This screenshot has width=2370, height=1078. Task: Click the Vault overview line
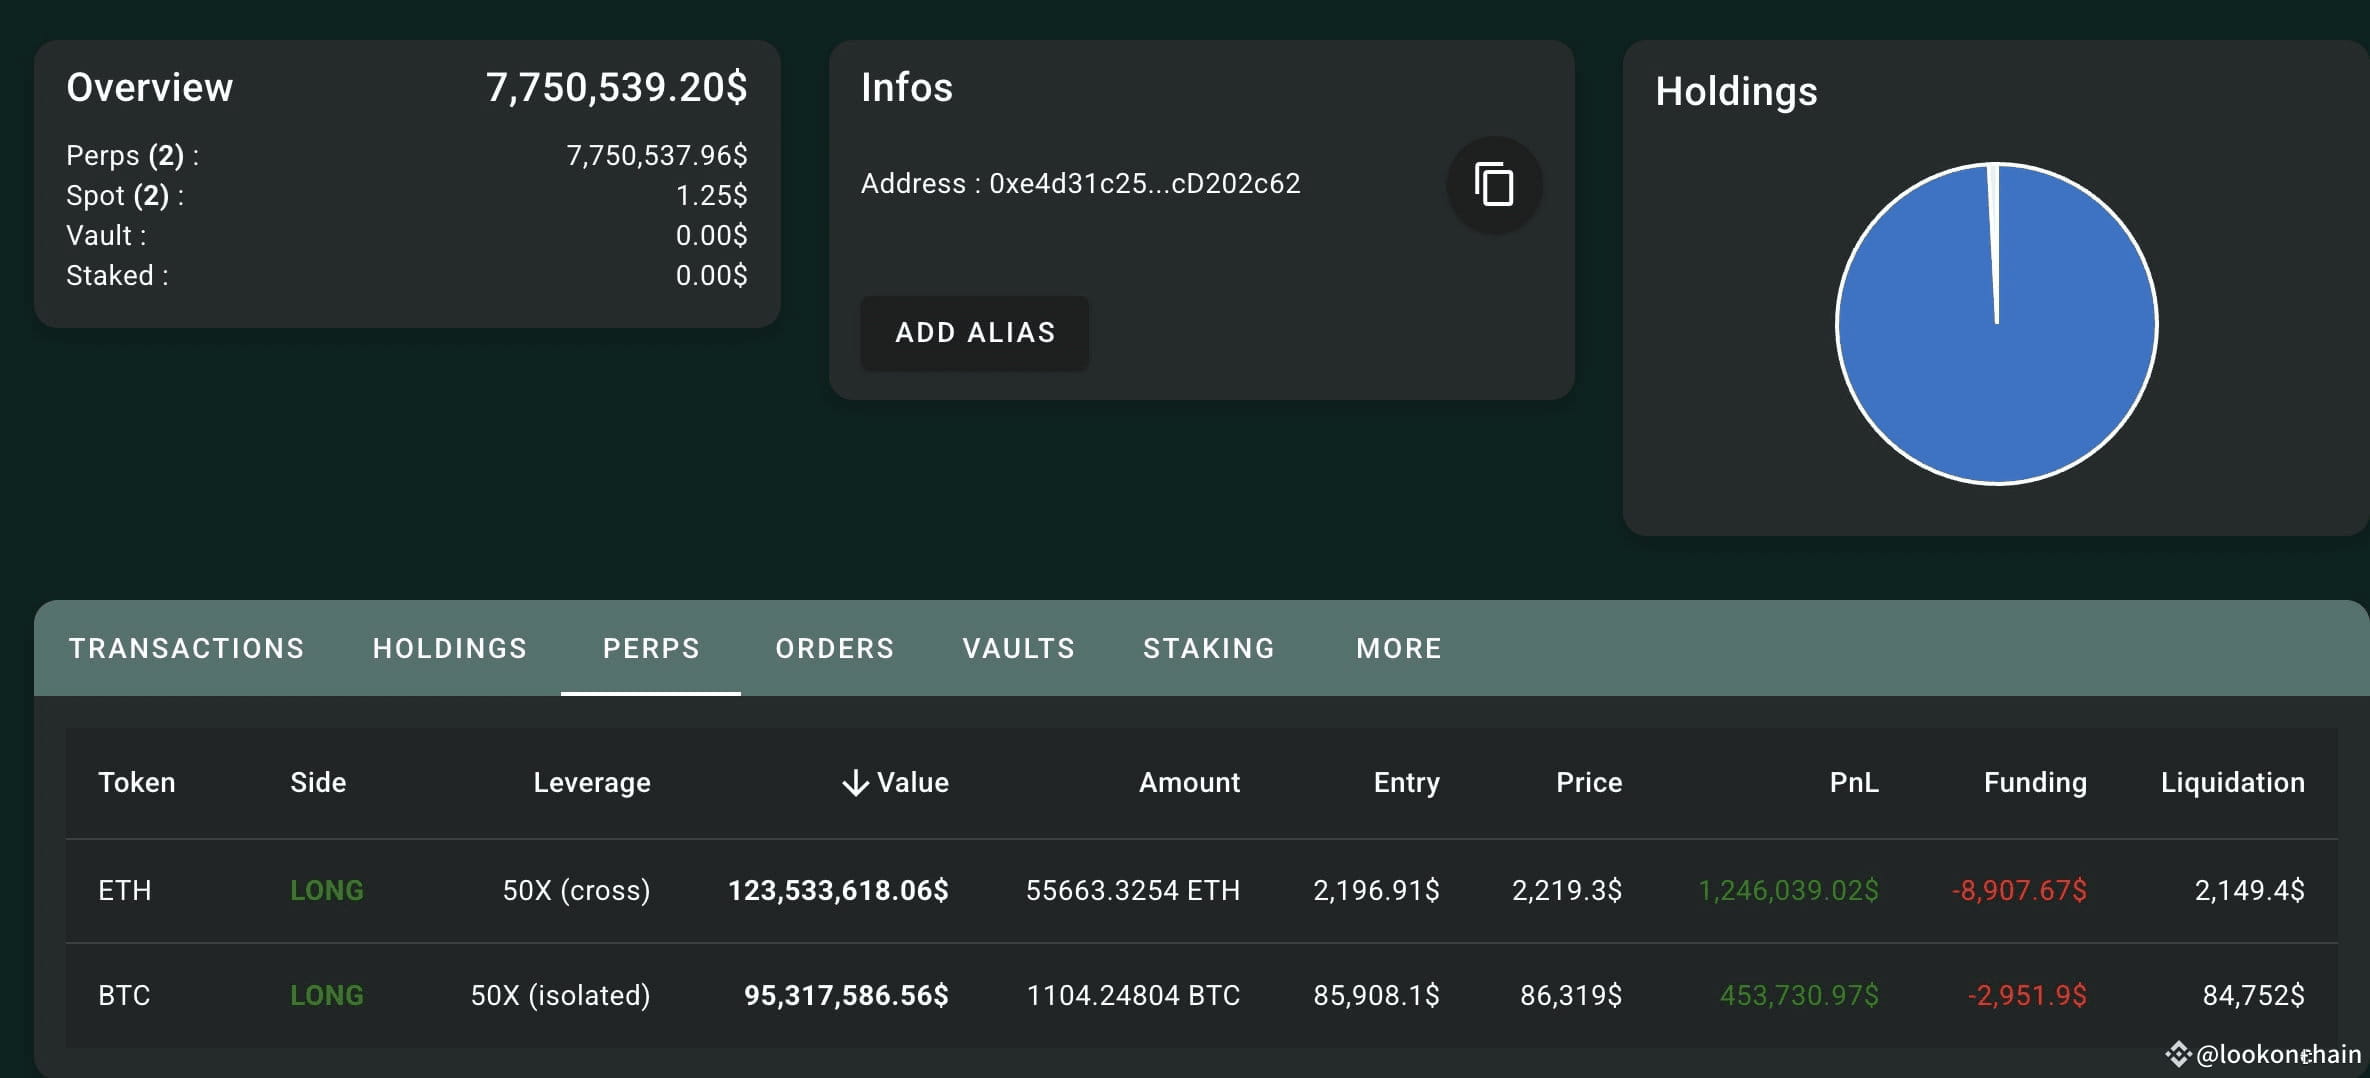click(407, 235)
